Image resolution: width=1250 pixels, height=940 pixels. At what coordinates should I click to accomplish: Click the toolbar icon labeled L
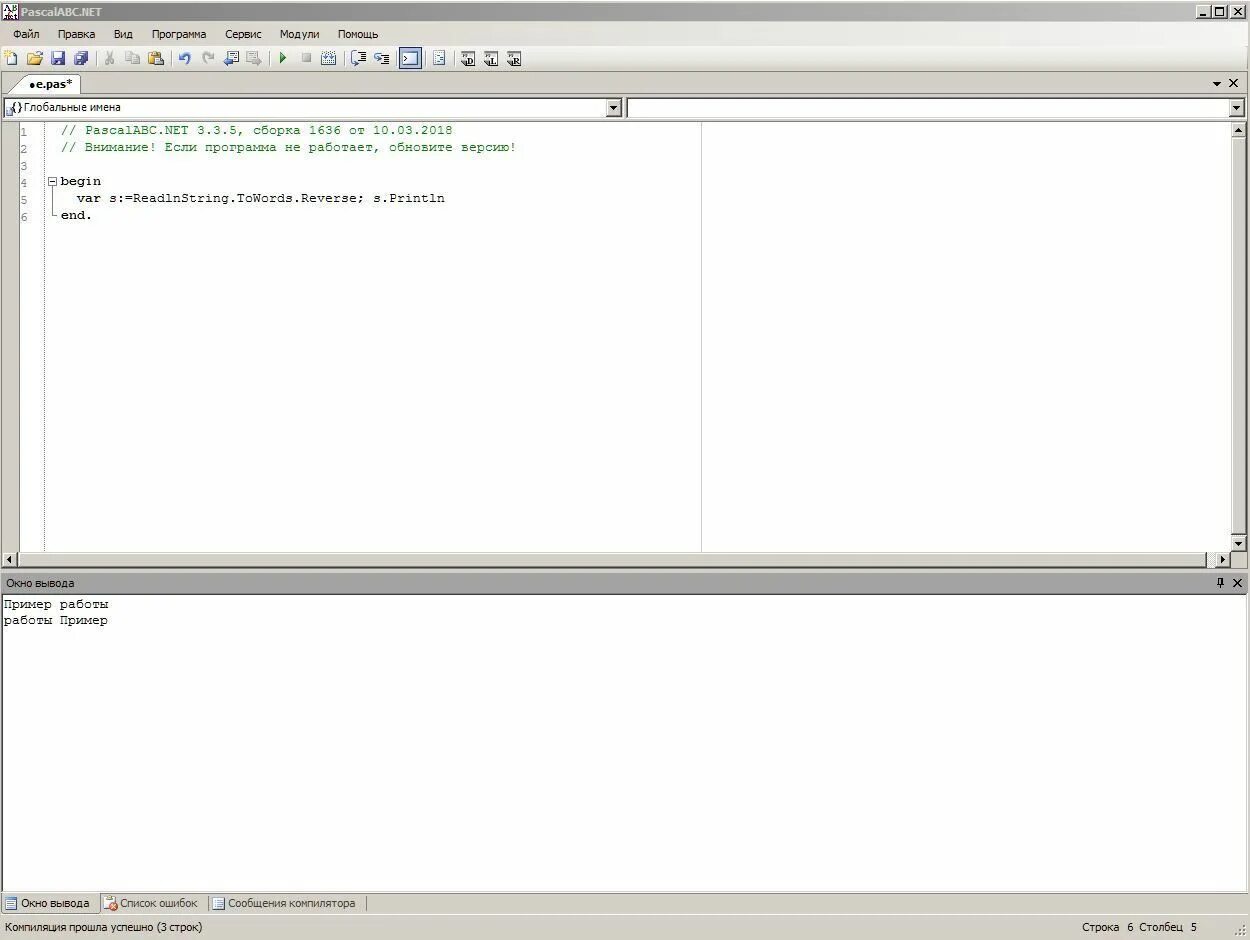pyautogui.click(x=490, y=59)
